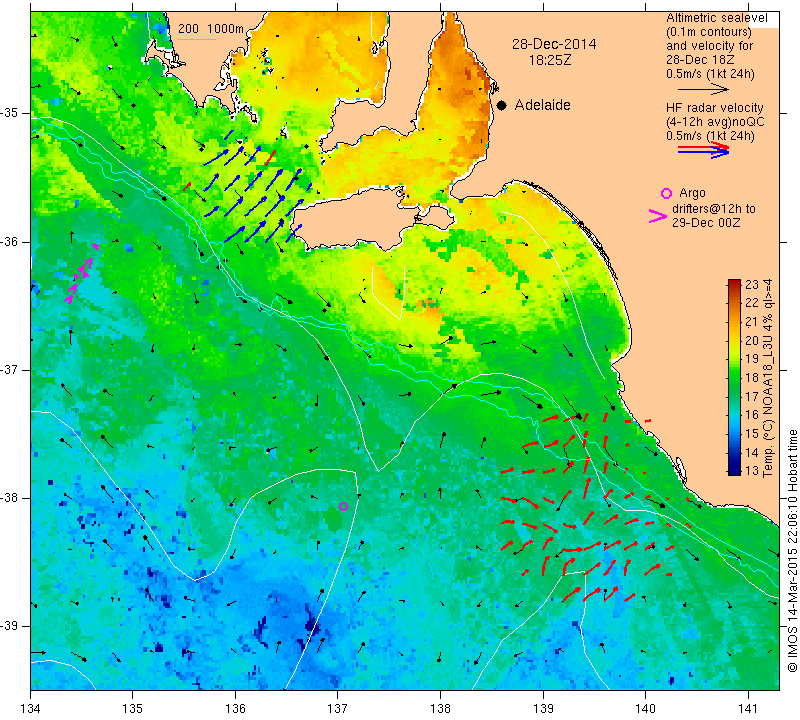Click the 'Altimetric sealevel' legend heading
The height and width of the screenshot is (720, 800).
tap(717, 18)
